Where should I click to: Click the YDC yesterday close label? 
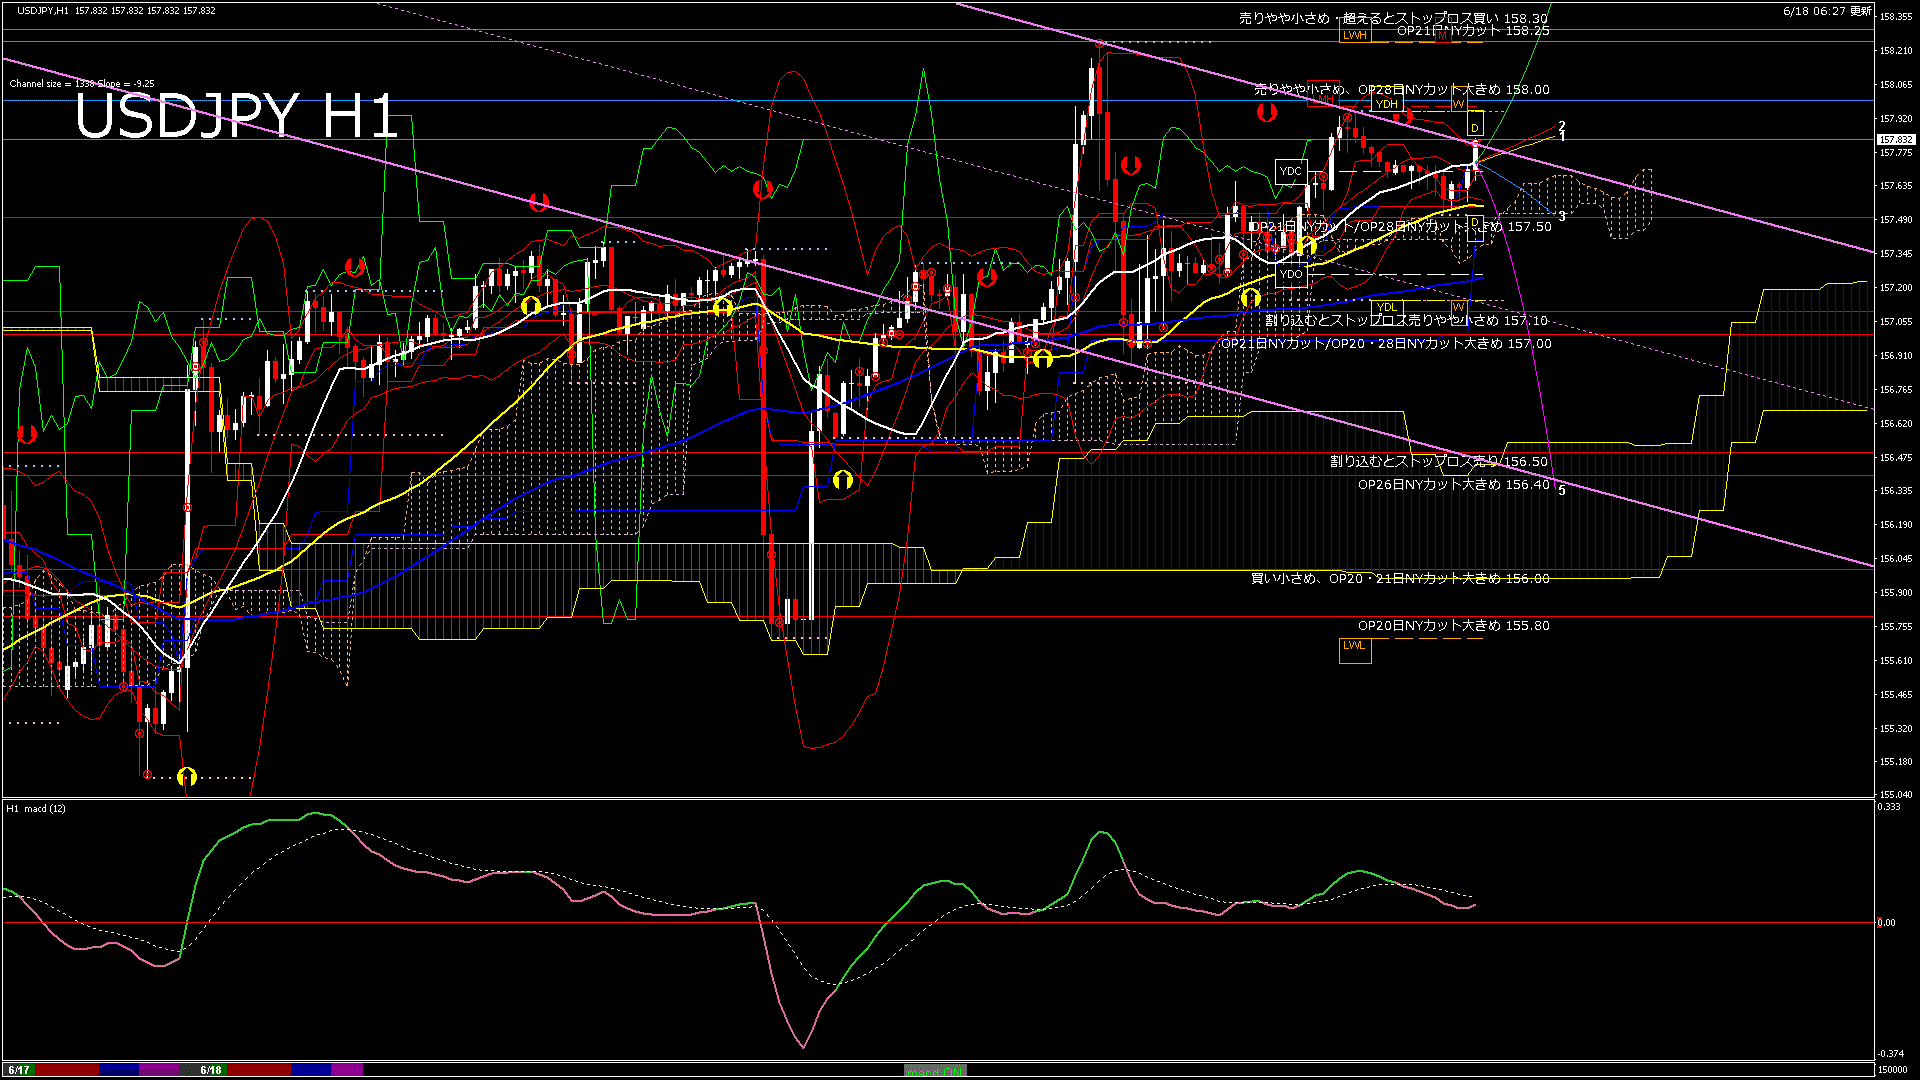click(1291, 171)
